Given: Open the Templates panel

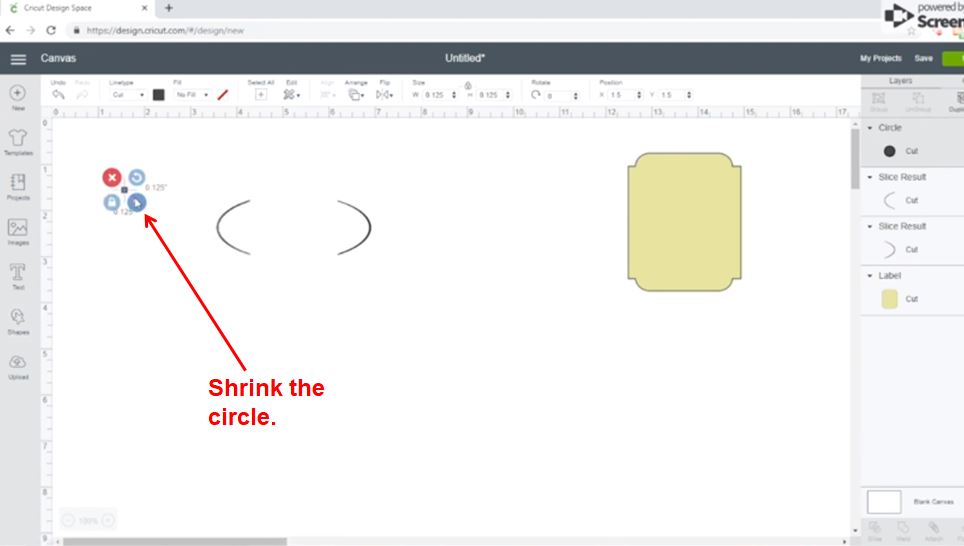Looking at the screenshot, I should click(x=18, y=142).
